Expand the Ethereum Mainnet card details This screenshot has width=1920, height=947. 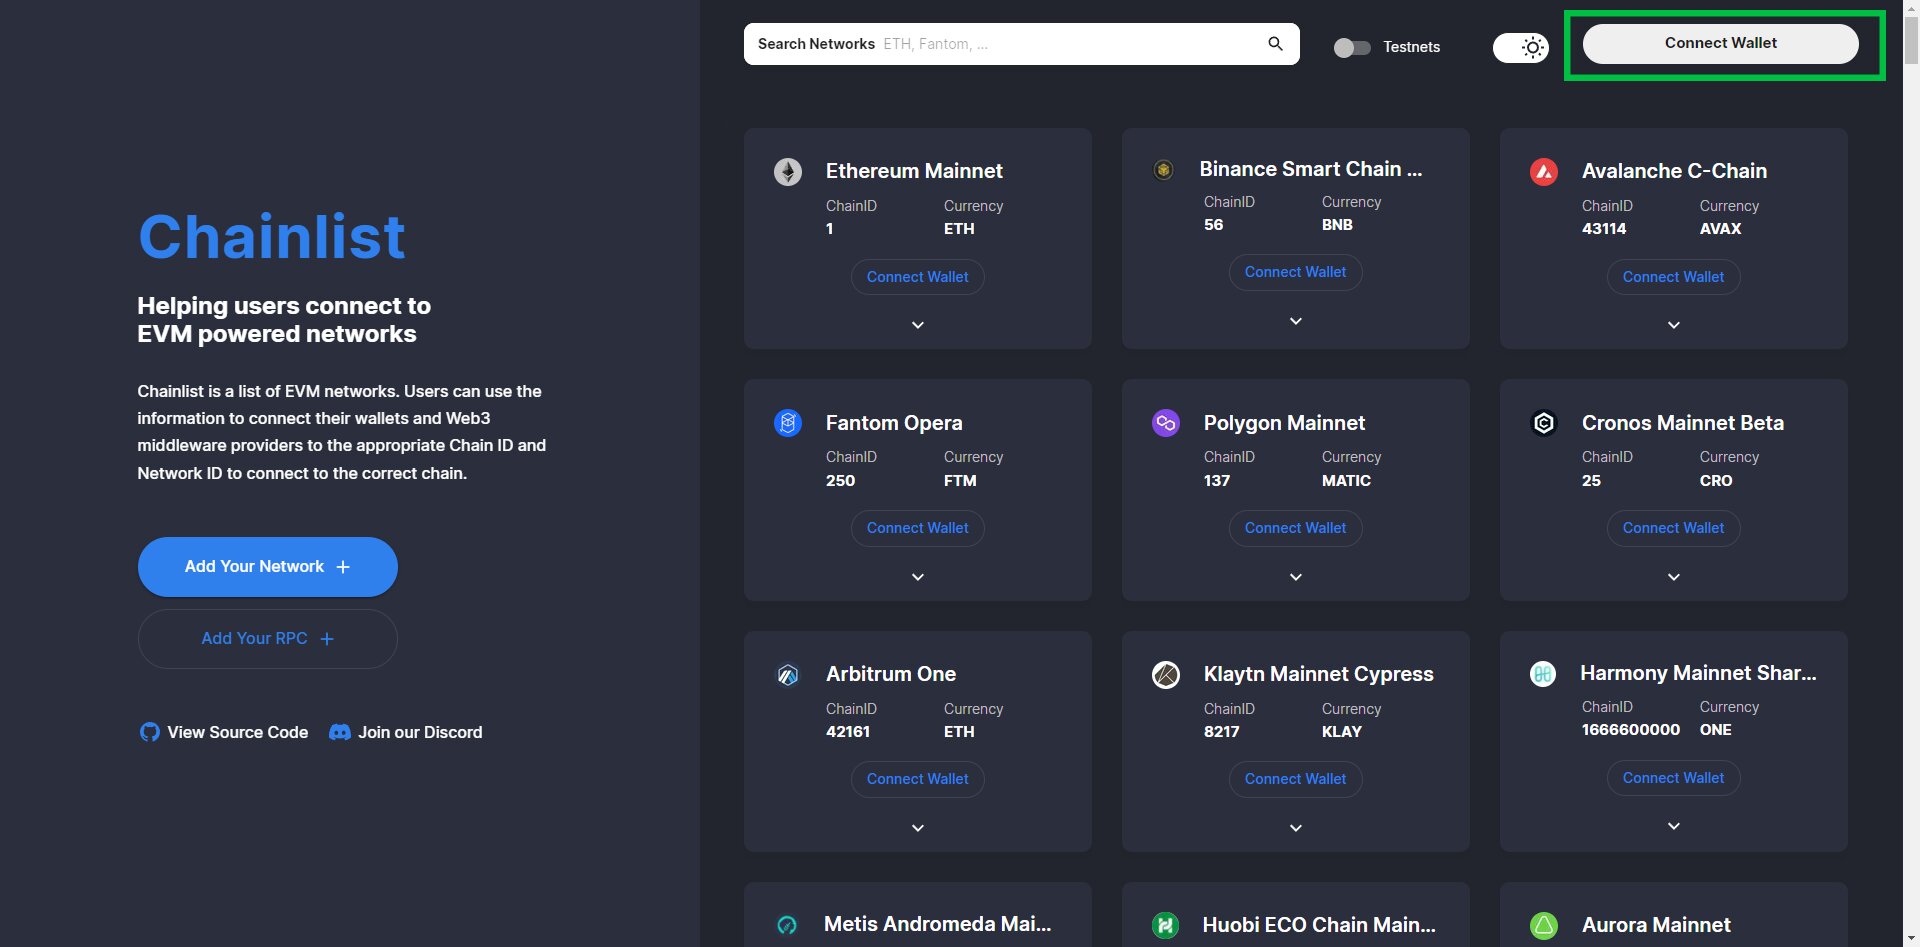918,325
